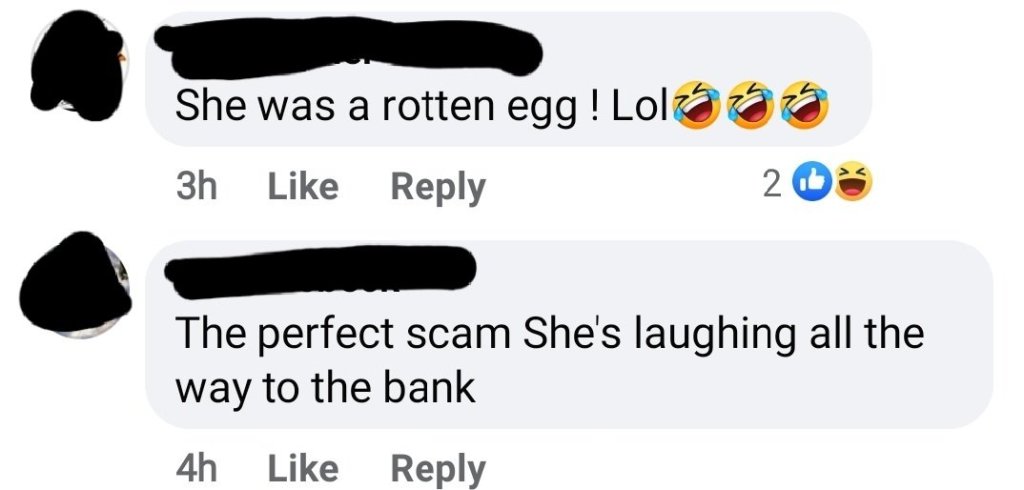Open the 3h timestamp link
1024x490 pixels.
(197, 187)
